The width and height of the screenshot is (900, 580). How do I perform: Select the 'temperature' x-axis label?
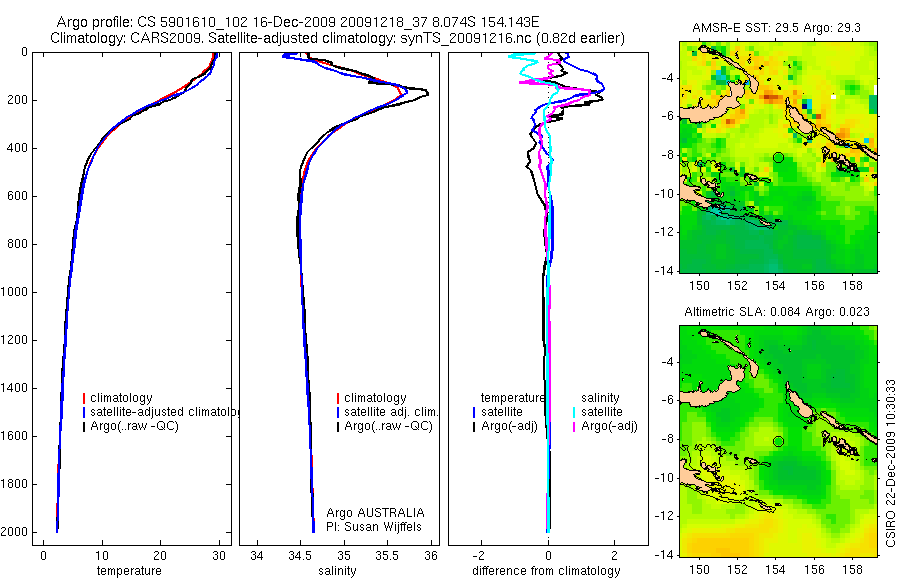point(129,571)
